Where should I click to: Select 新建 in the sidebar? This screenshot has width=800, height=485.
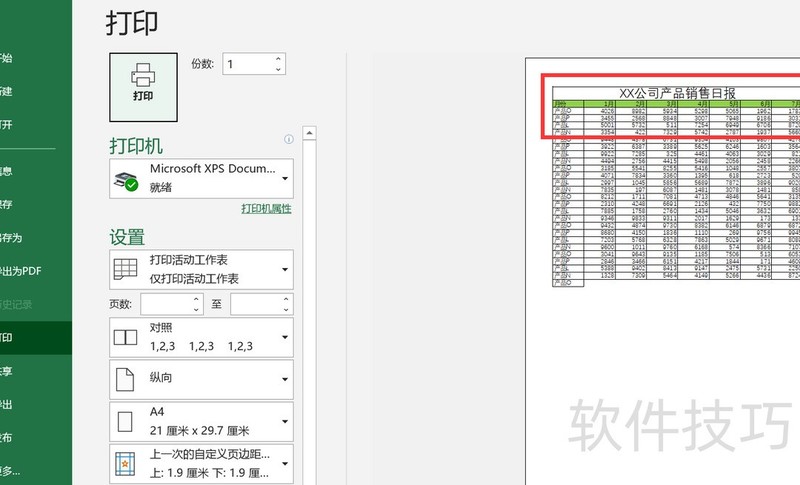pos(36,91)
